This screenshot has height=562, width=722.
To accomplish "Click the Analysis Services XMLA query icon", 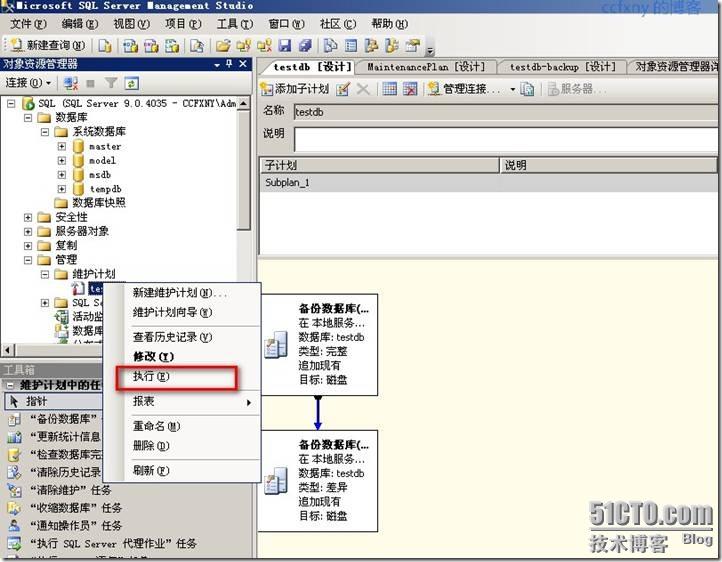I will click(x=172, y=46).
